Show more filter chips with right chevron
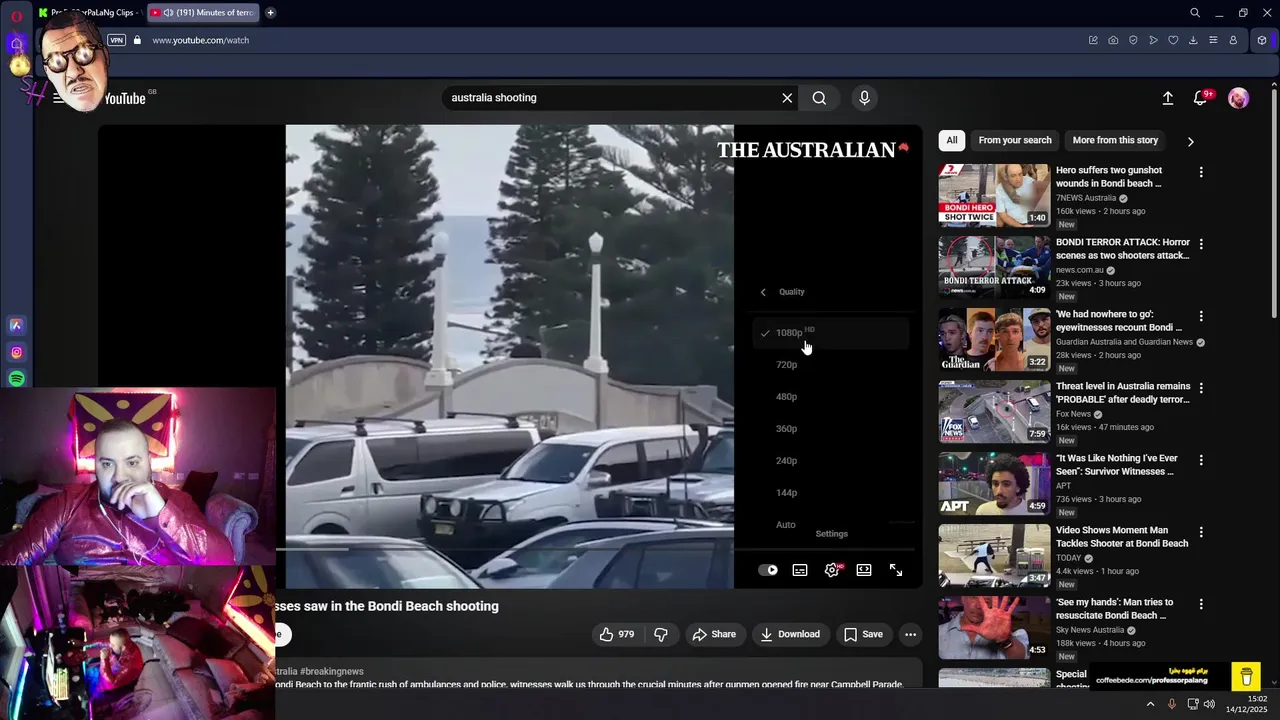Image resolution: width=1280 pixels, height=720 pixels. pos(1190,141)
